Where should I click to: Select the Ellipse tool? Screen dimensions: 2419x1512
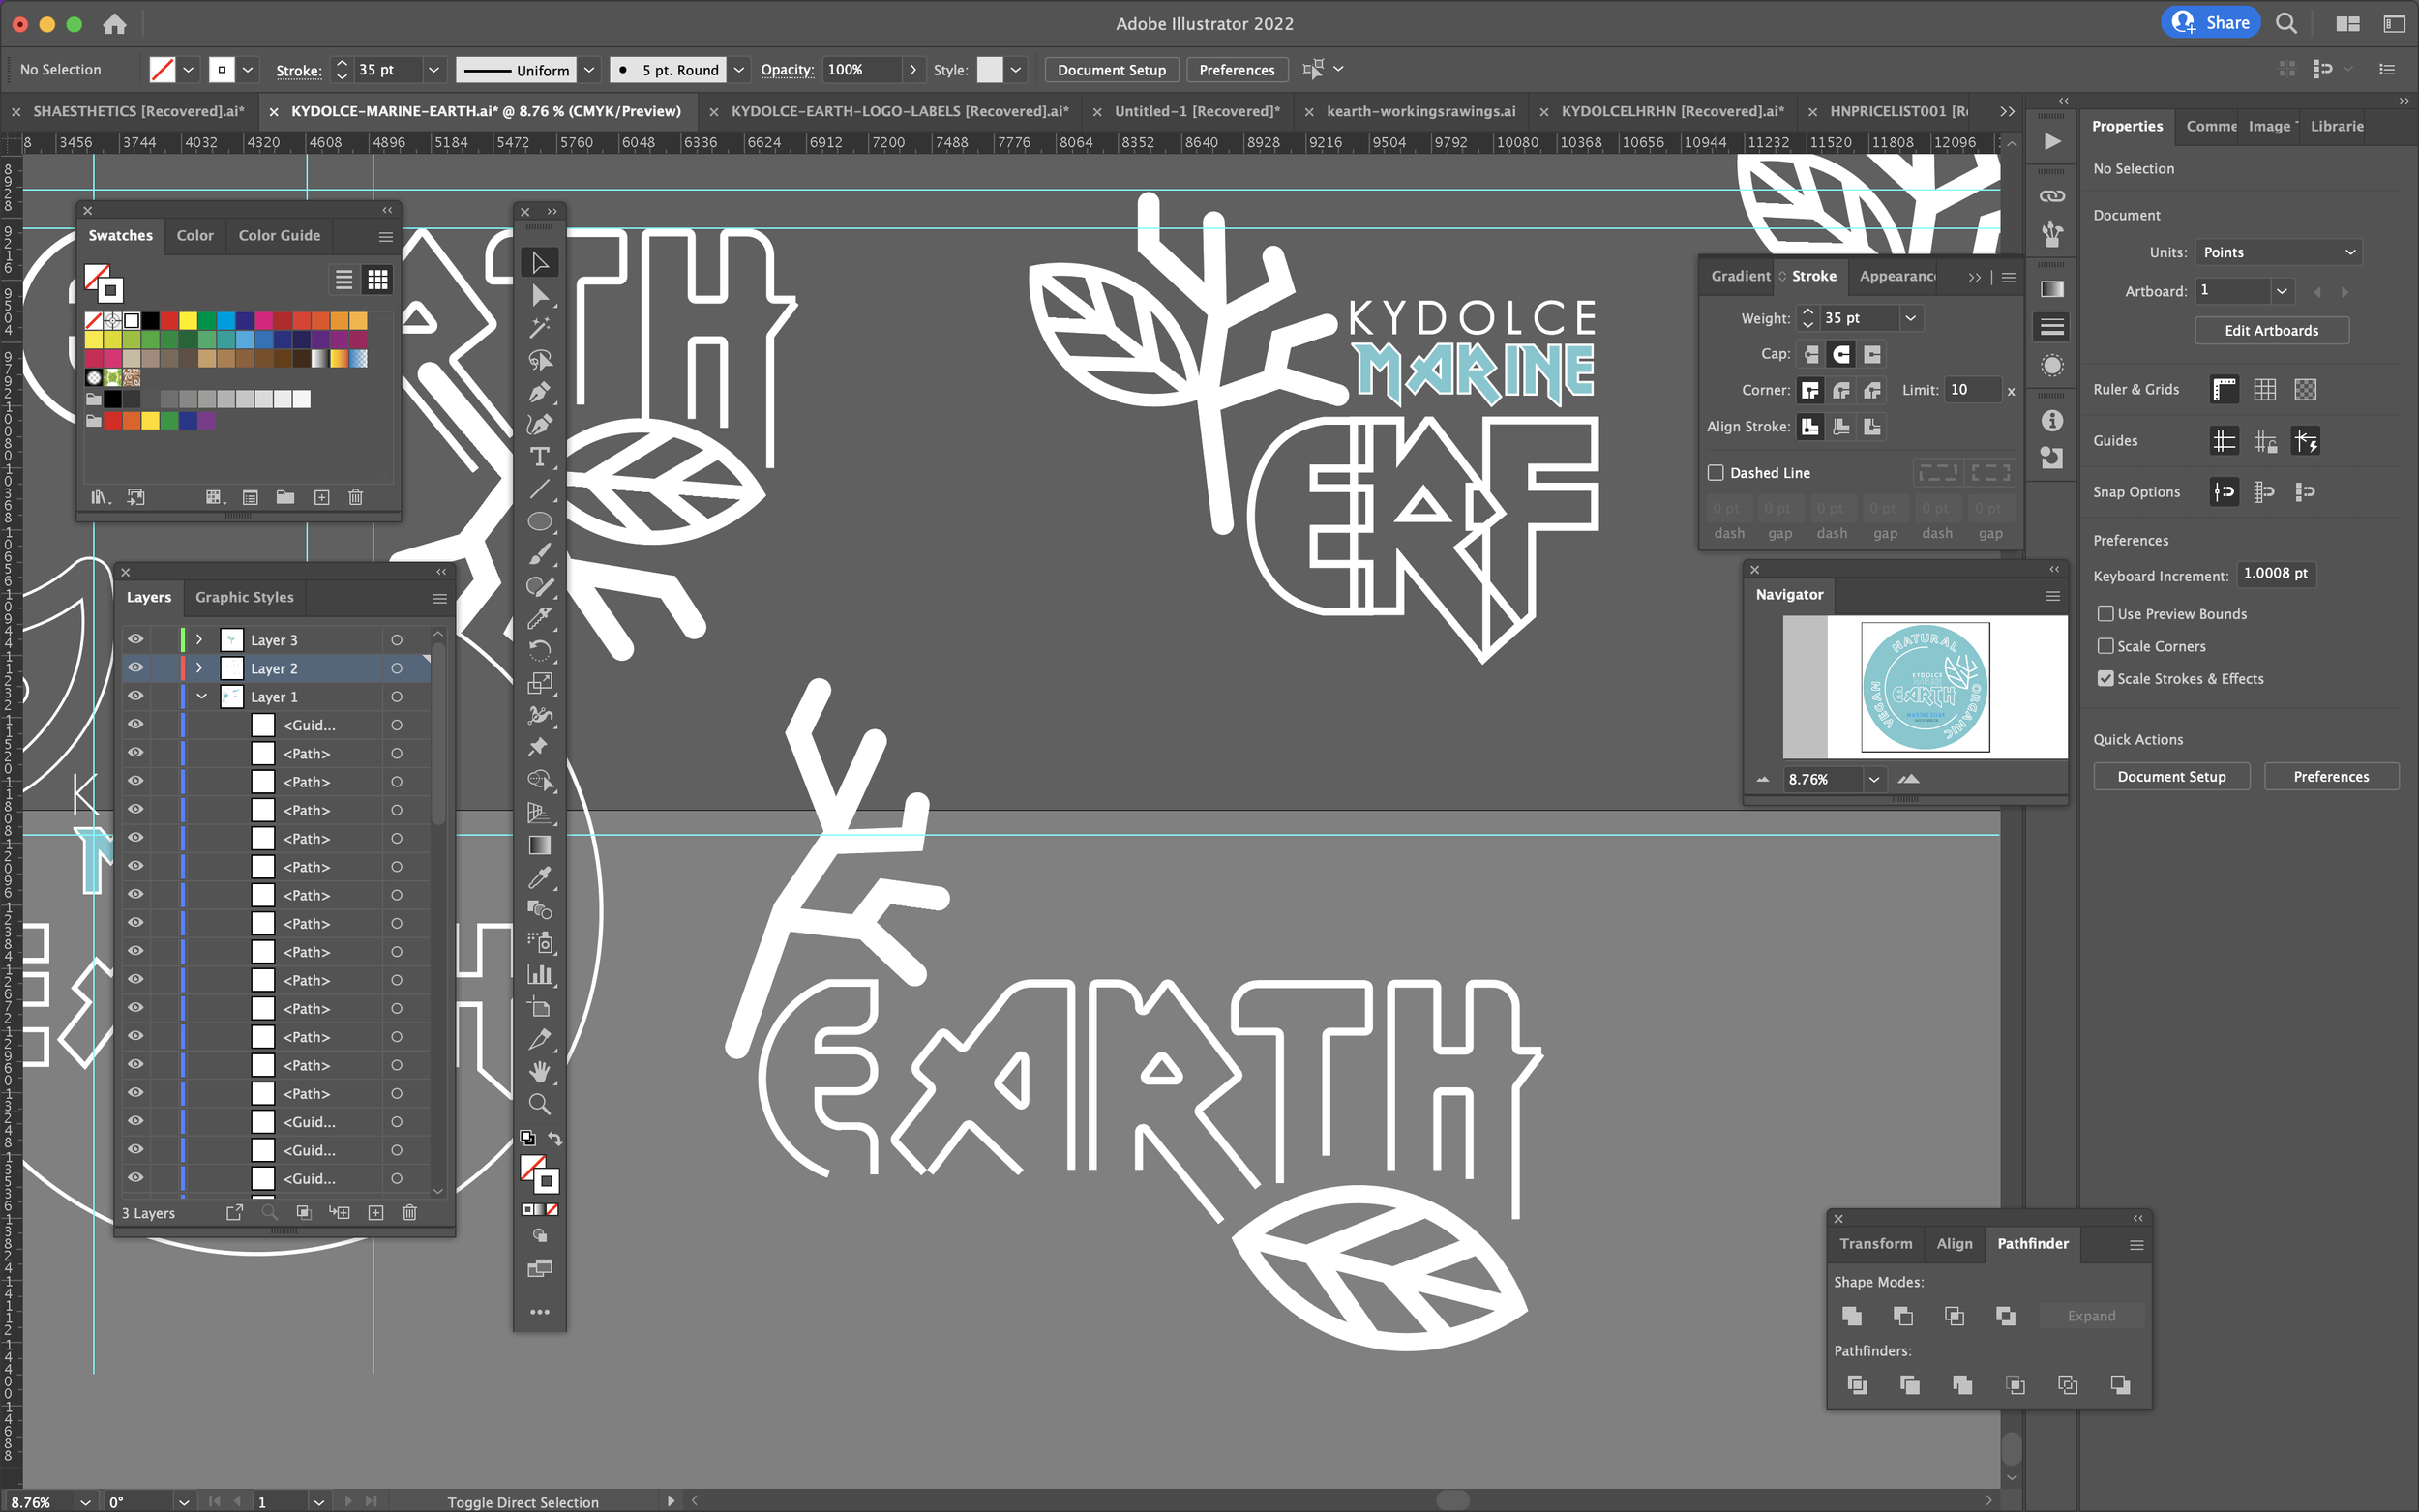539,521
